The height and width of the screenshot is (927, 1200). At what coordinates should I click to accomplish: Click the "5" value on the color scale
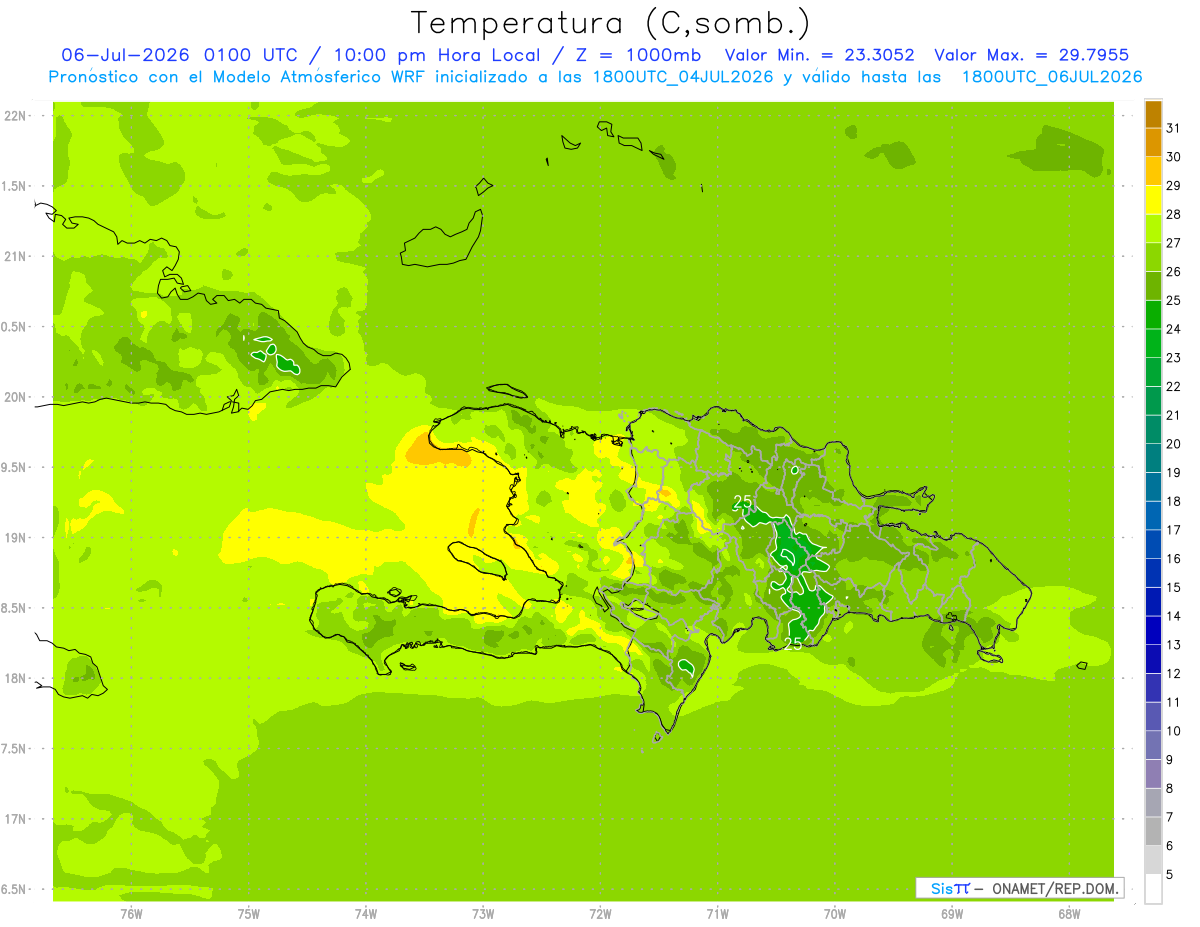tap(1170, 874)
